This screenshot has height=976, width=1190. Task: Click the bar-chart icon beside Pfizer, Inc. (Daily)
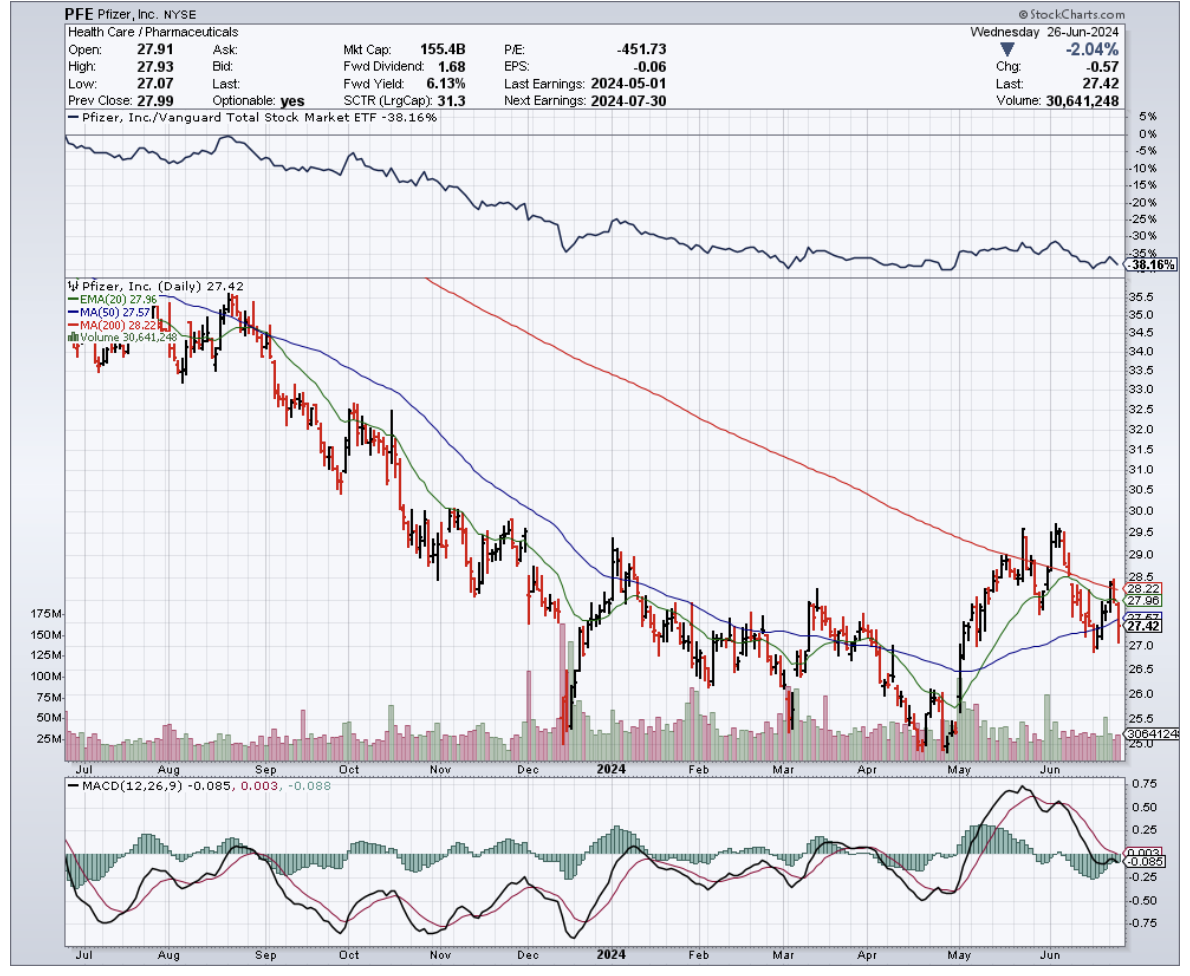[x=71, y=285]
